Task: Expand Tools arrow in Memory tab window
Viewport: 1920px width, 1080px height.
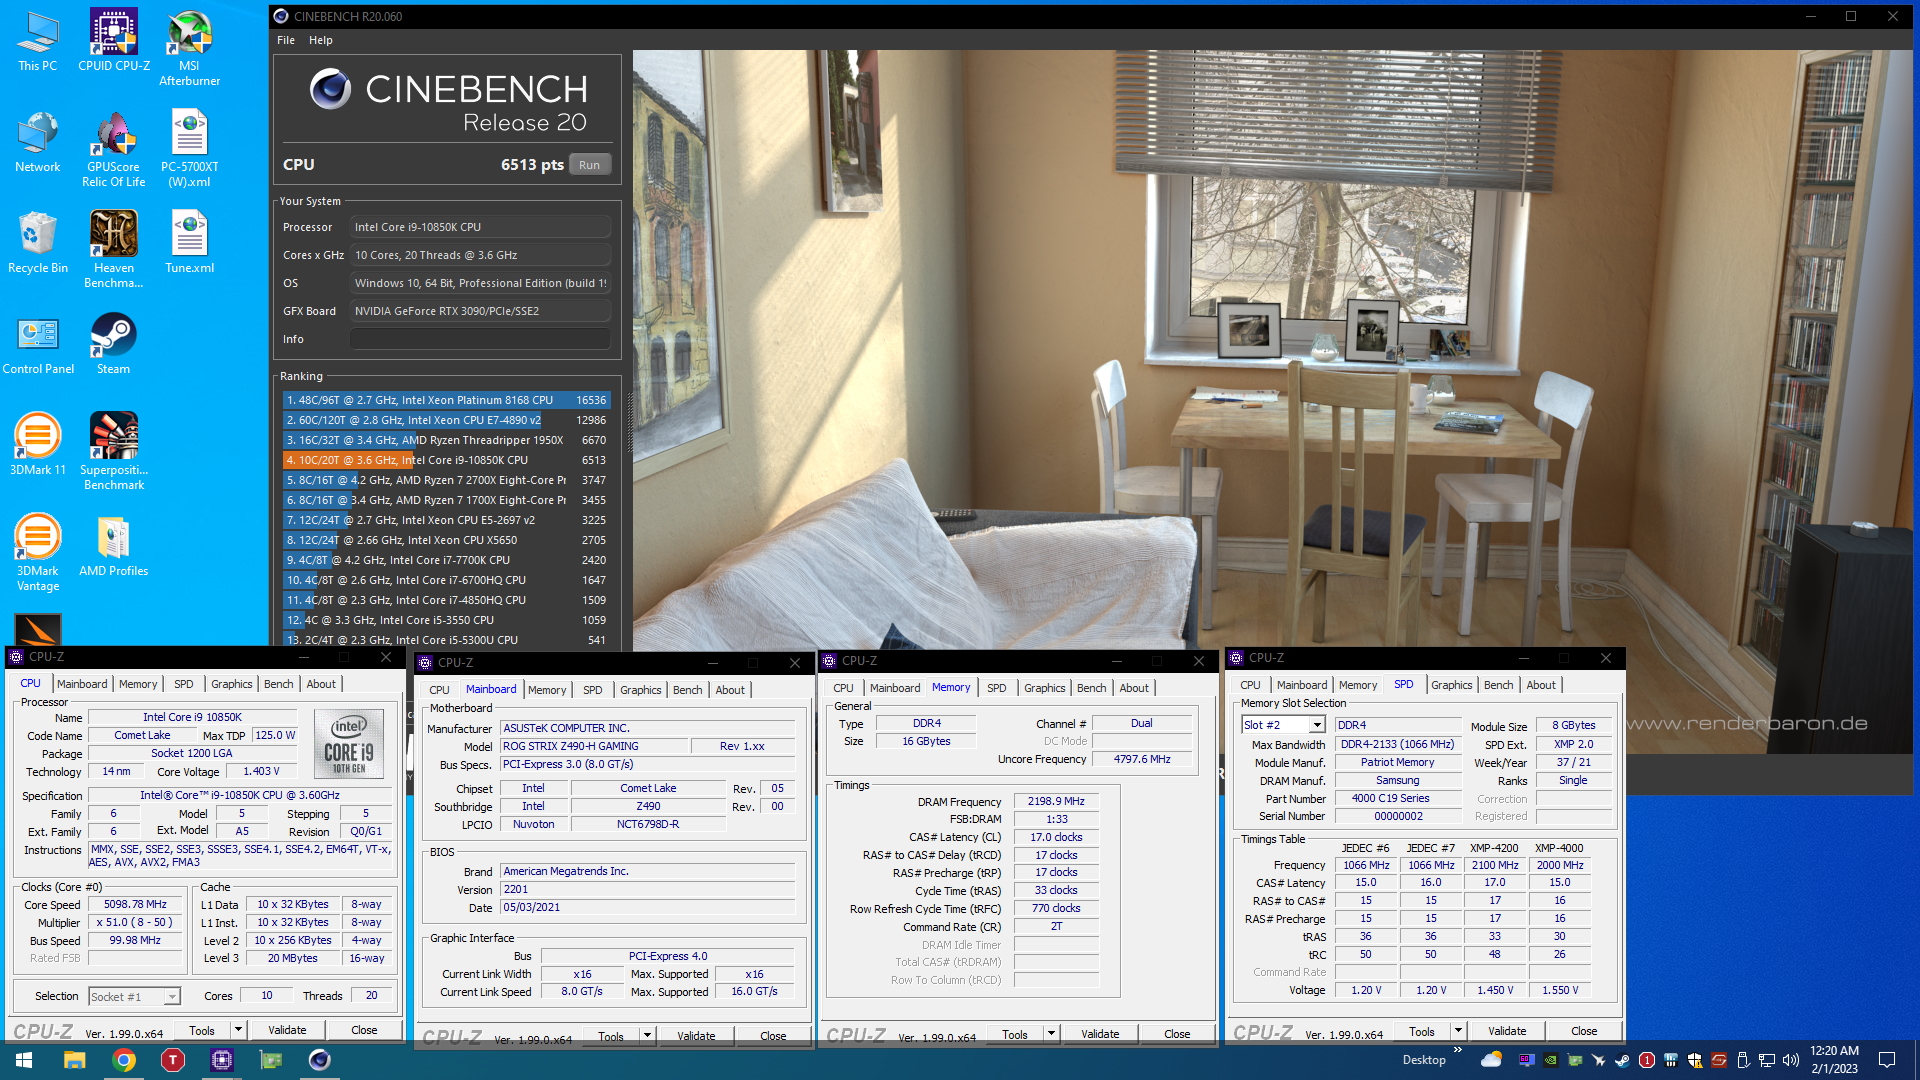Action: pyautogui.click(x=1051, y=1034)
